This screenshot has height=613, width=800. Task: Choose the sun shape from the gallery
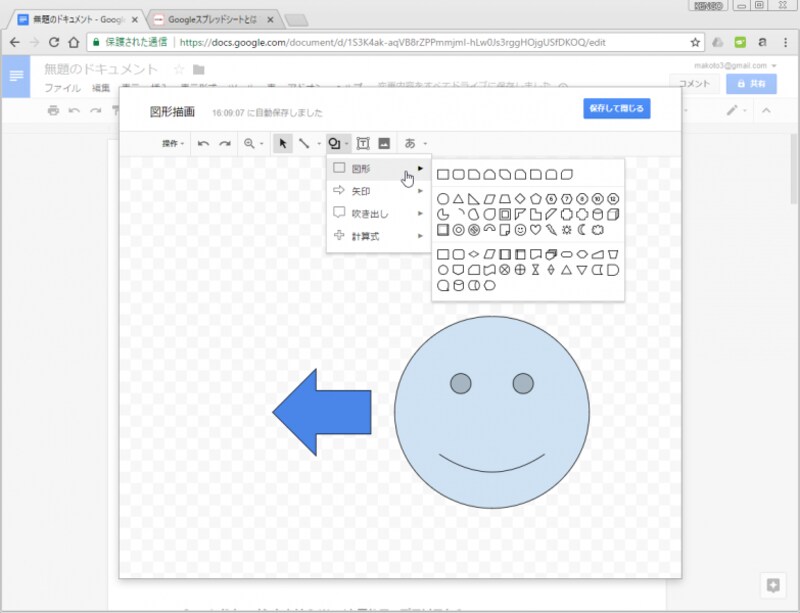pyautogui.click(x=569, y=229)
